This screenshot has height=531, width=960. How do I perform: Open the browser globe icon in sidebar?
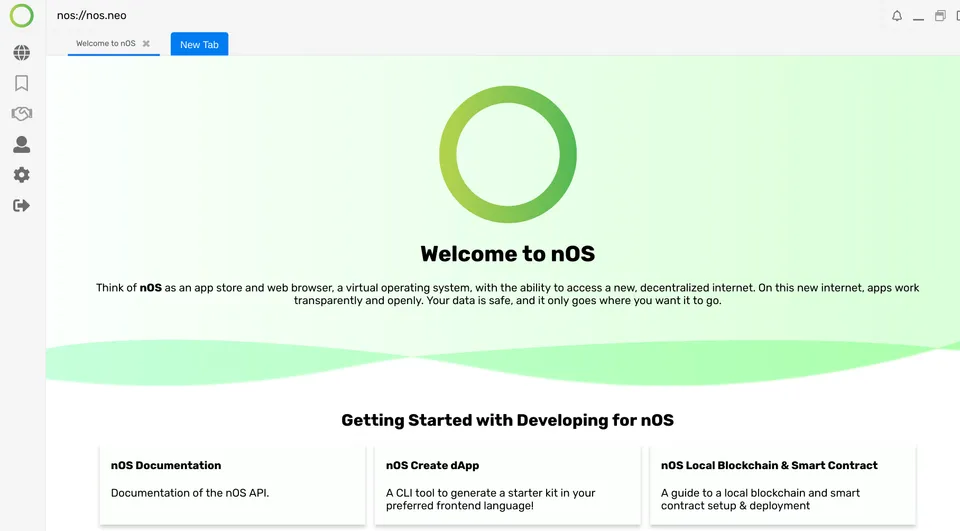(21, 53)
